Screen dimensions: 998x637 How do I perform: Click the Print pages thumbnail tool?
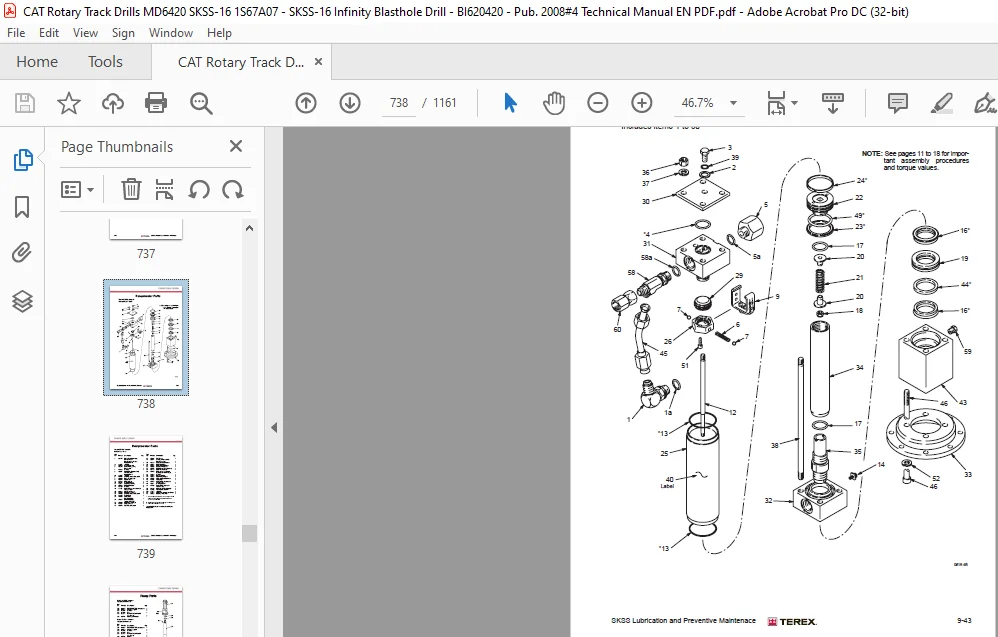(164, 189)
